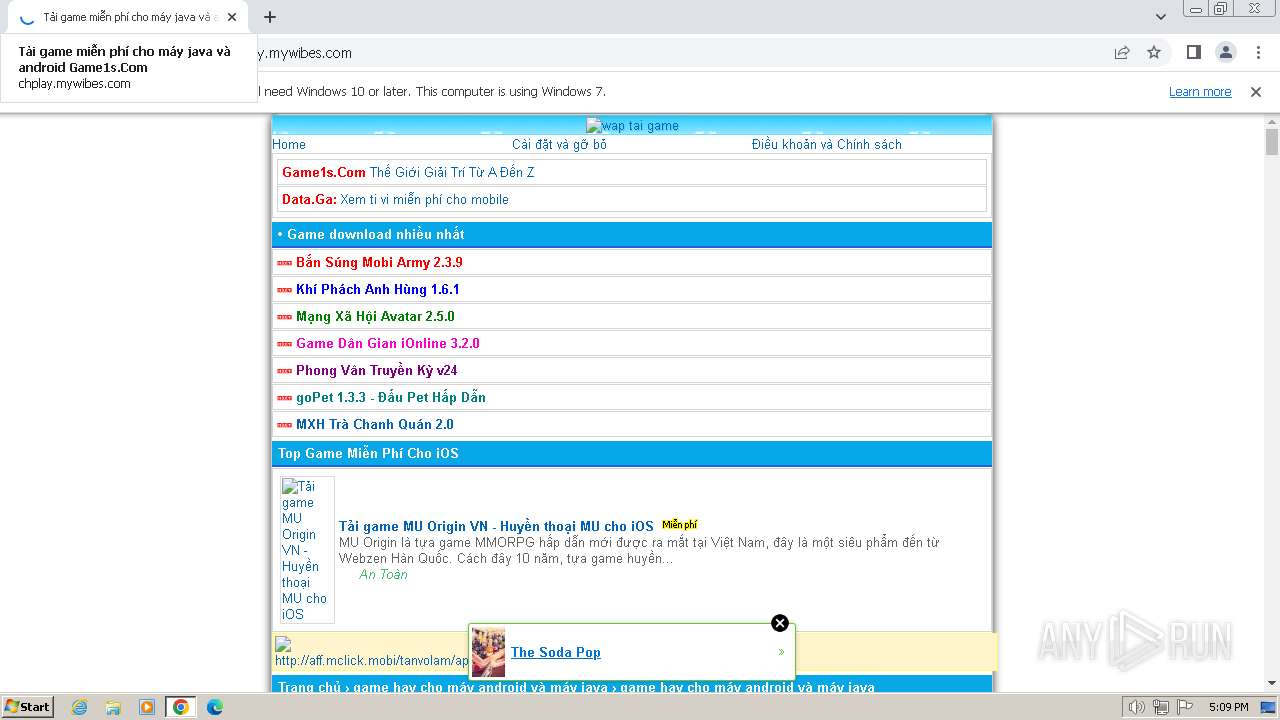The image size is (1280, 720).
Task: Open the Learn more link in the infobar
Action: pos(1200,92)
